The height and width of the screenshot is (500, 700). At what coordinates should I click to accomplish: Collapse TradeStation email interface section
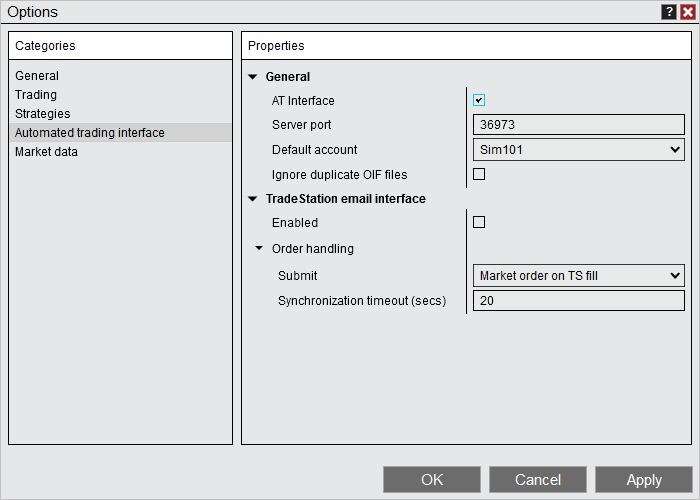[253, 199]
